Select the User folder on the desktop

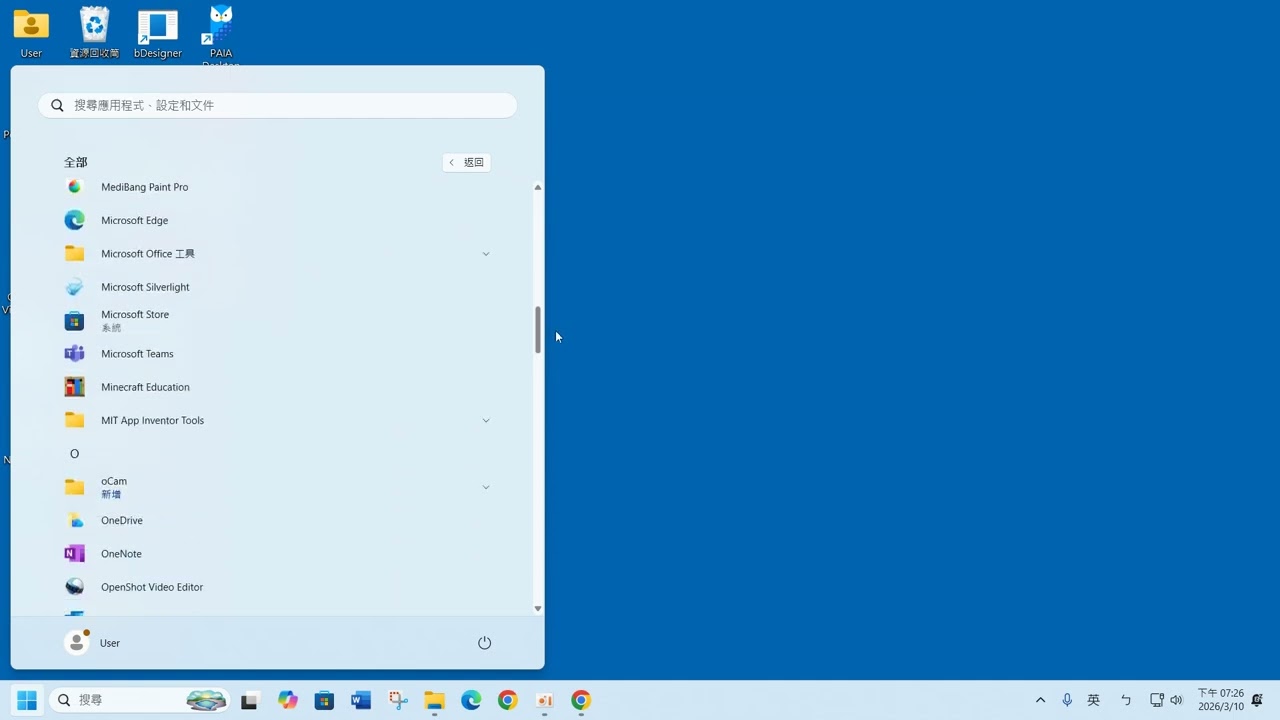[31, 33]
